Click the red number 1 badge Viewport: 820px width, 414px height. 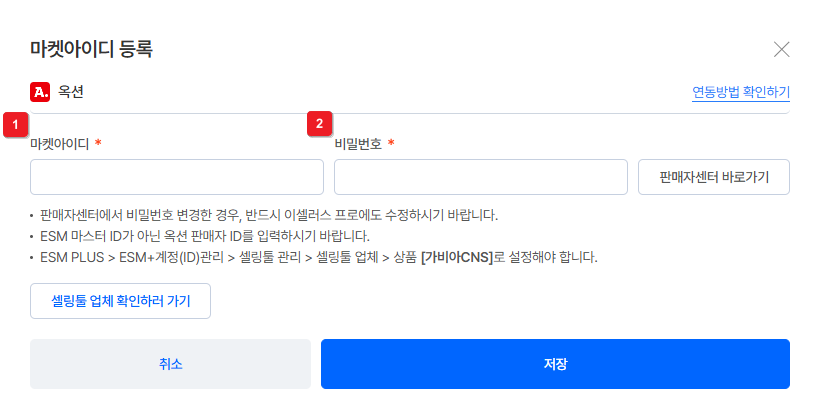[x=15, y=124]
